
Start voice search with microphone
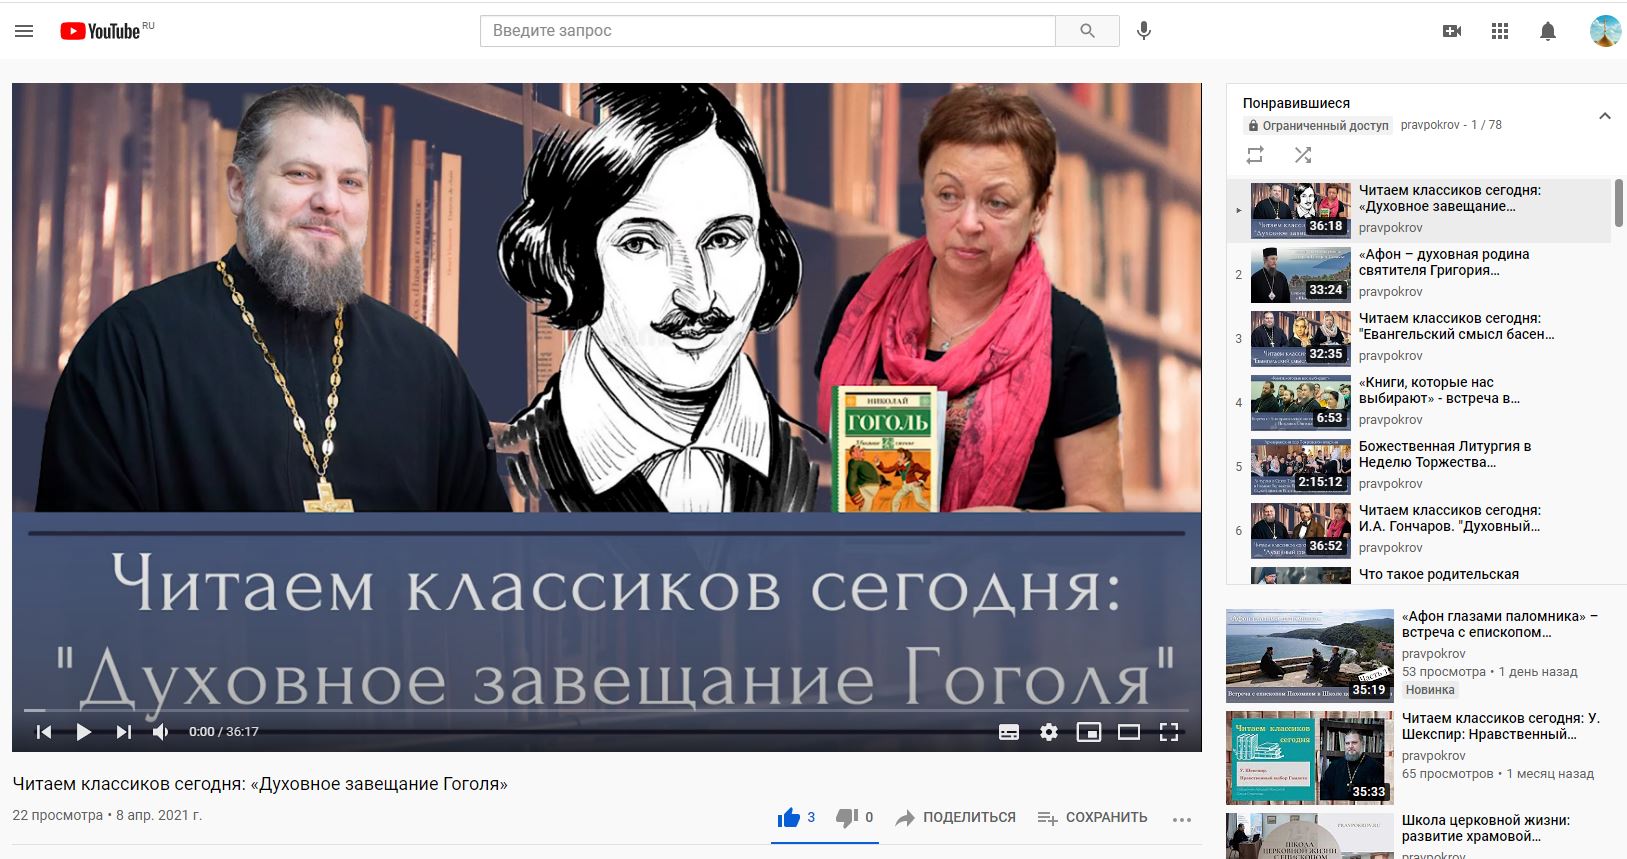coord(1144,31)
